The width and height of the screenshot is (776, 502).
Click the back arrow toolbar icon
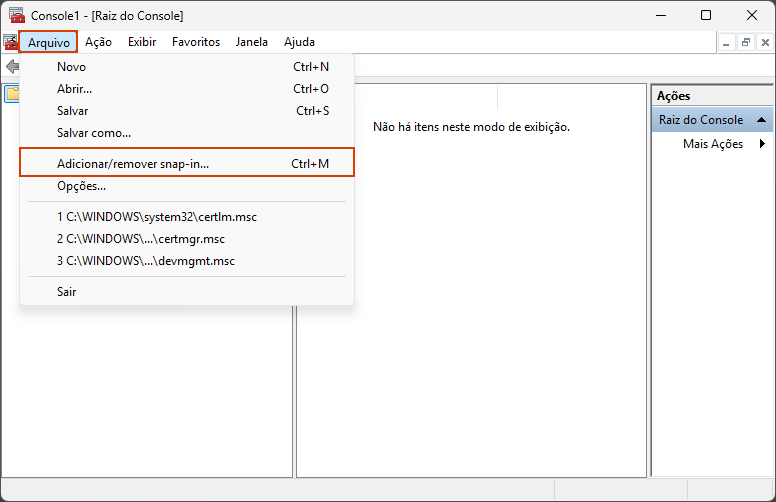(11, 67)
